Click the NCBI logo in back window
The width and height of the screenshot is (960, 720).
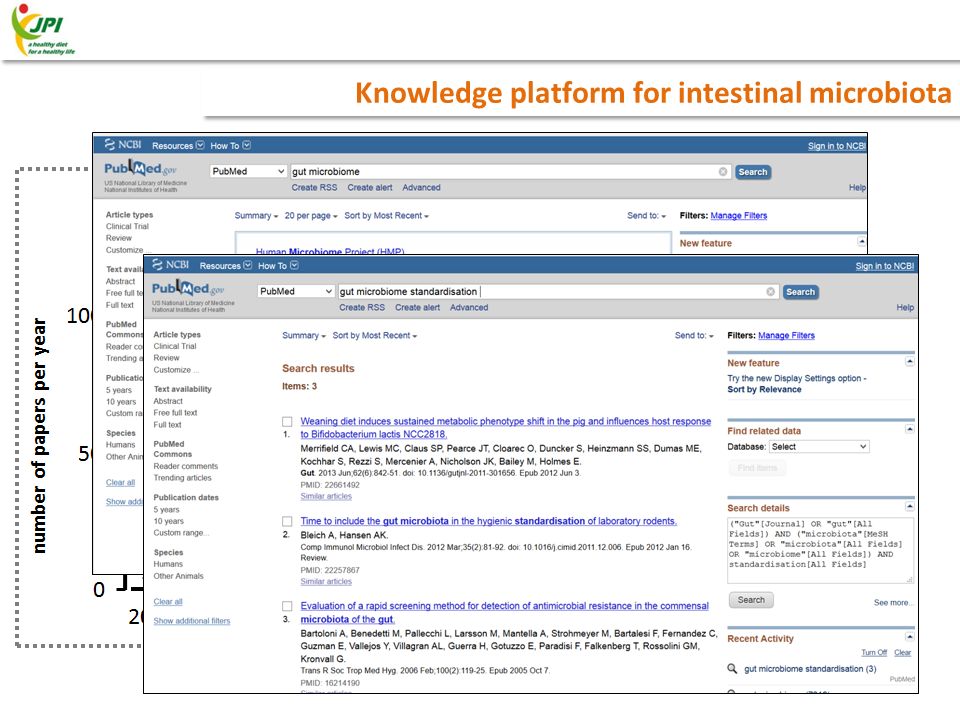coord(122,145)
